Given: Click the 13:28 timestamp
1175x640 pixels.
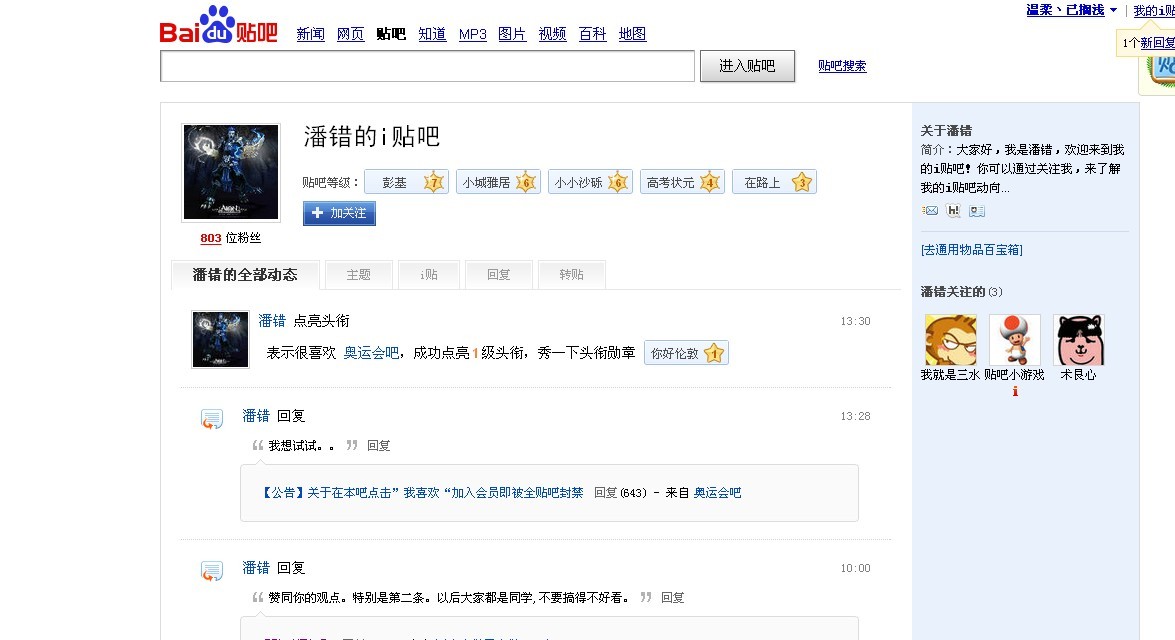Looking at the screenshot, I should pos(855,417).
